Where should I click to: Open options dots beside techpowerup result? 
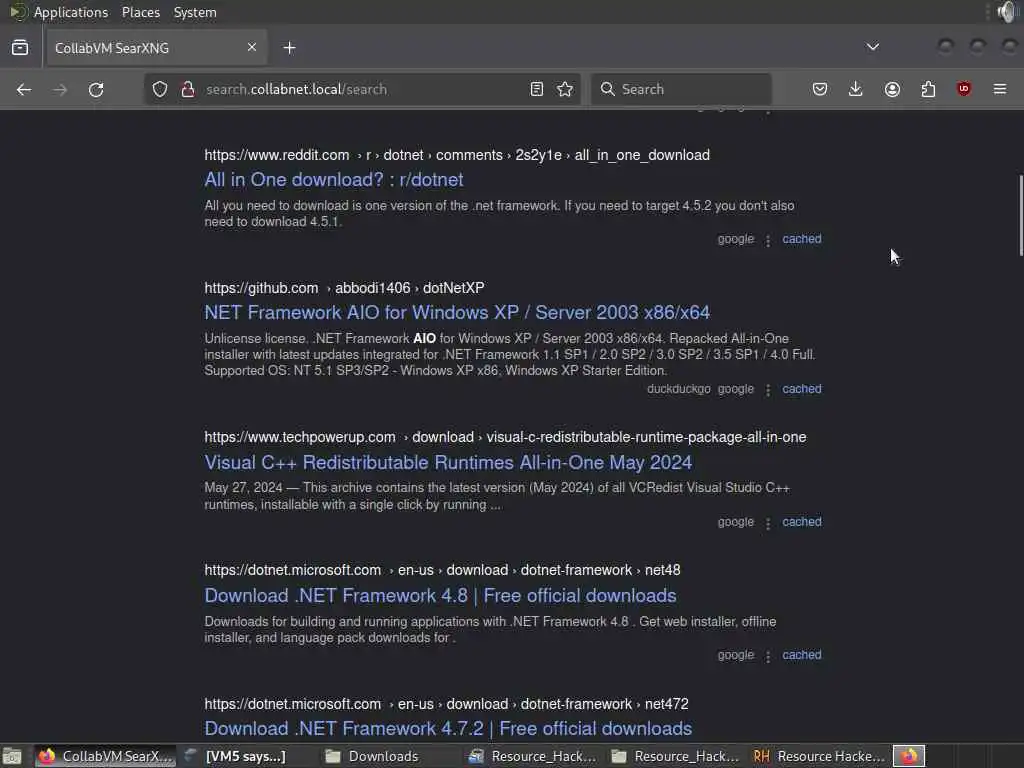coord(768,523)
